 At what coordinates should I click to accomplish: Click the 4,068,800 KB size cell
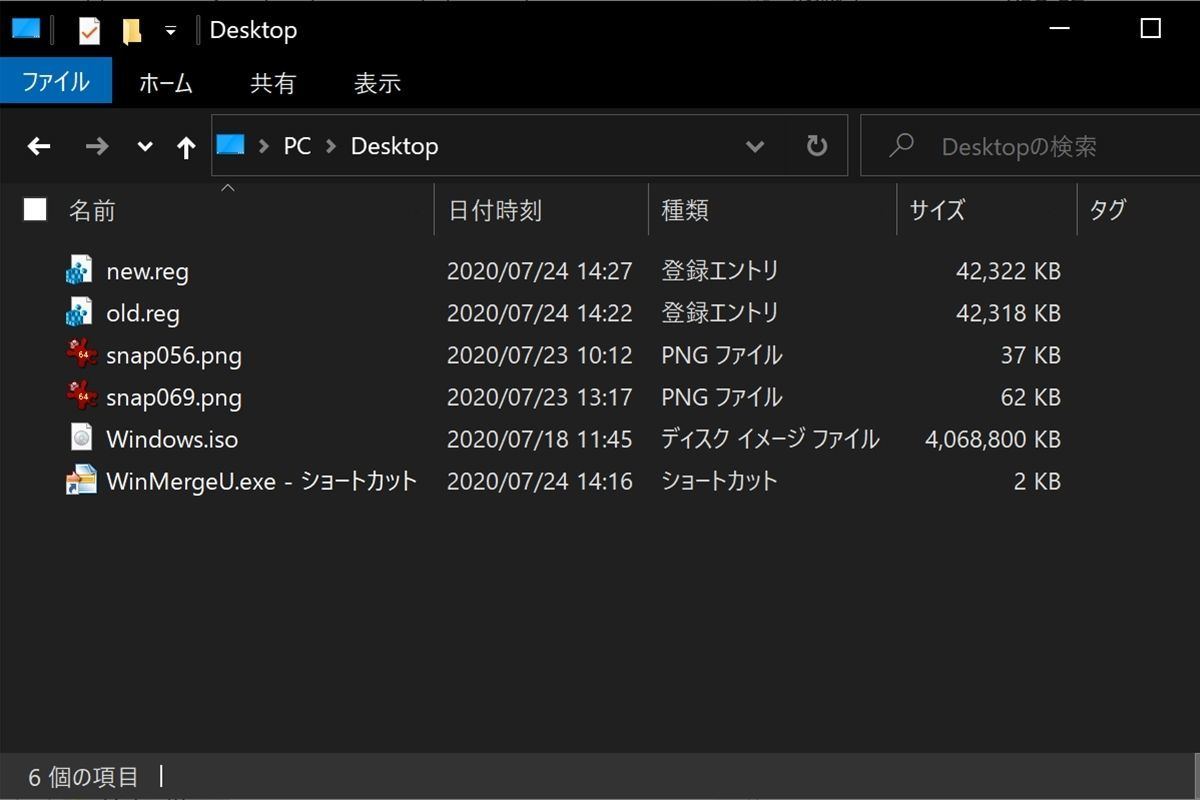tap(993, 439)
